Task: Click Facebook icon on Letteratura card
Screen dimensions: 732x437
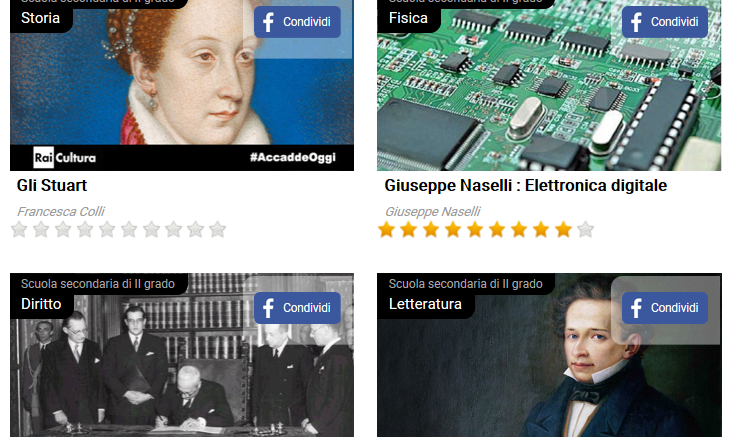Action: 636,308
